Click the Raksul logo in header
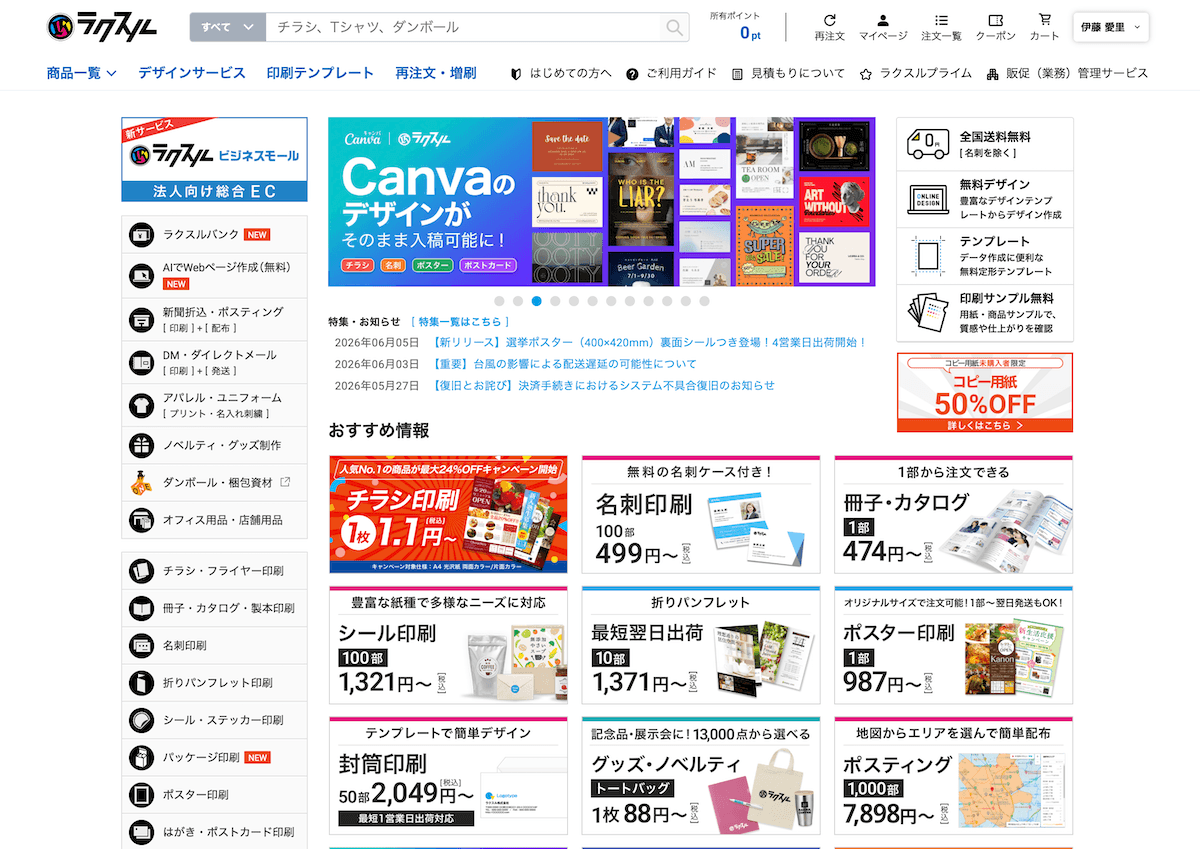This screenshot has height=849, width=1200. click(x=102, y=27)
